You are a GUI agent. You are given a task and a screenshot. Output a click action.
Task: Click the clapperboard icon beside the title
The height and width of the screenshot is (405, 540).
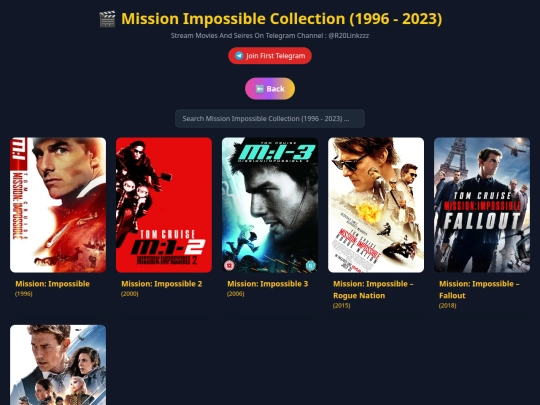[x=107, y=19]
